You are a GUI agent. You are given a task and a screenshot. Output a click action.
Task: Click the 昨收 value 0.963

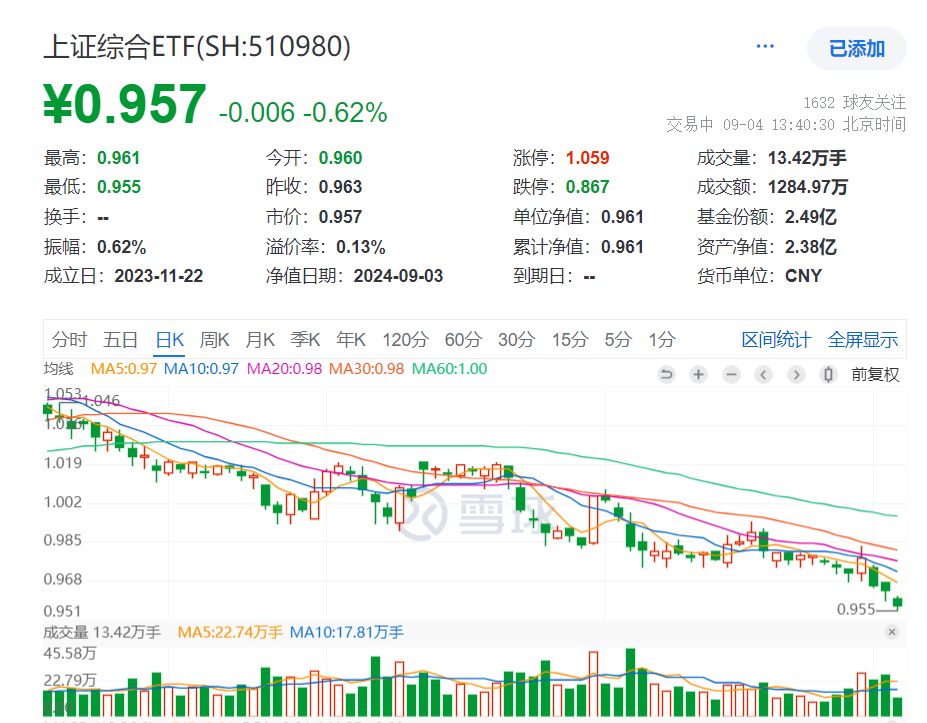[341, 187]
